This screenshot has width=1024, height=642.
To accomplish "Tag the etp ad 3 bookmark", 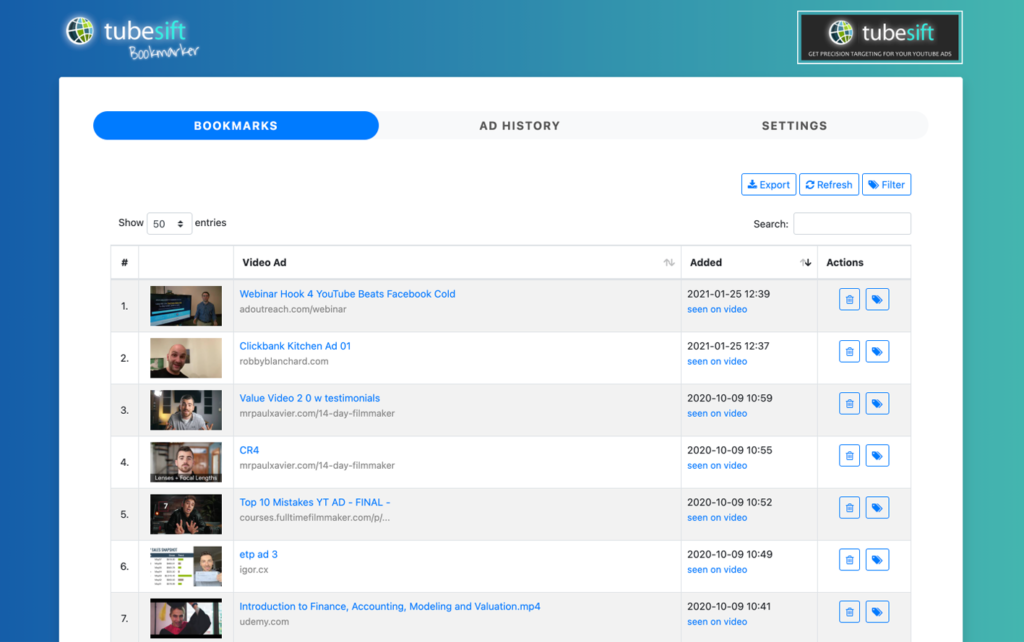I will click(x=877, y=560).
